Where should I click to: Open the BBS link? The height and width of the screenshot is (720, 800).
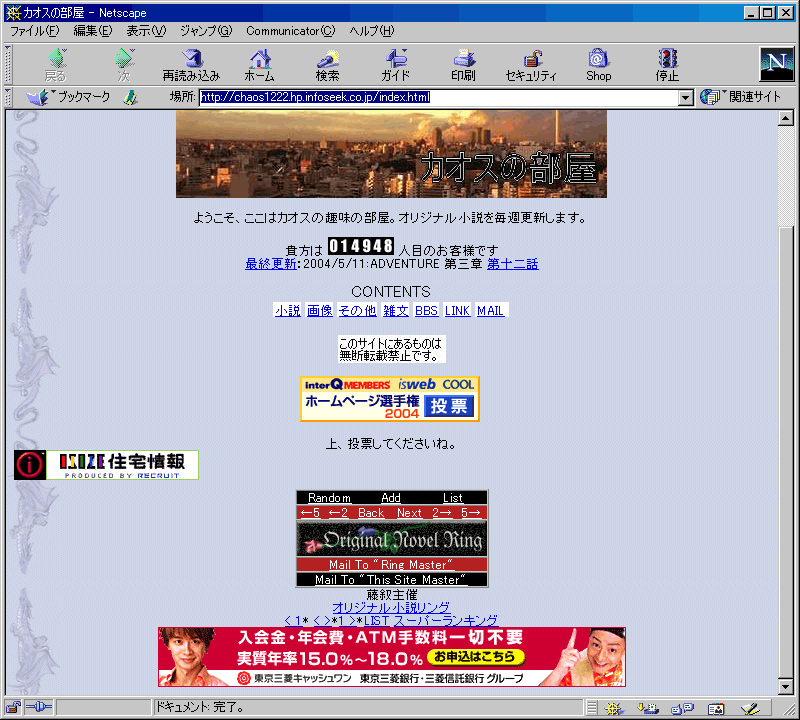tap(427, 310)
